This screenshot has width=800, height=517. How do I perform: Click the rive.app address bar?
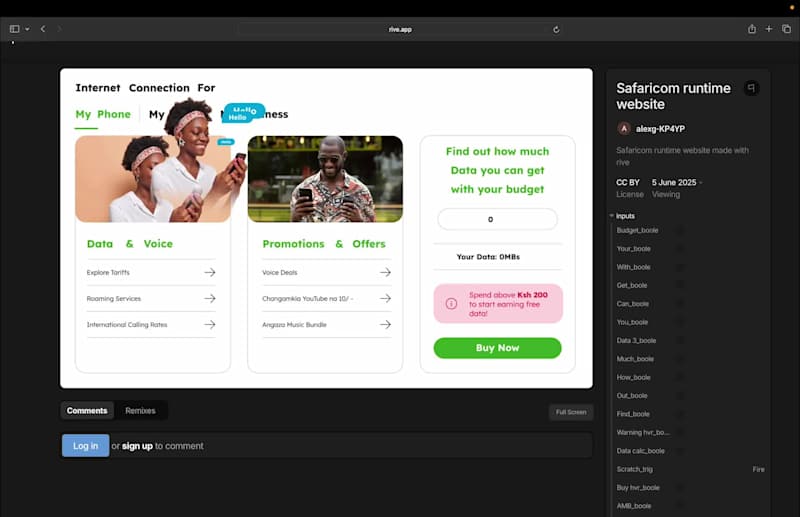point(400,30)
